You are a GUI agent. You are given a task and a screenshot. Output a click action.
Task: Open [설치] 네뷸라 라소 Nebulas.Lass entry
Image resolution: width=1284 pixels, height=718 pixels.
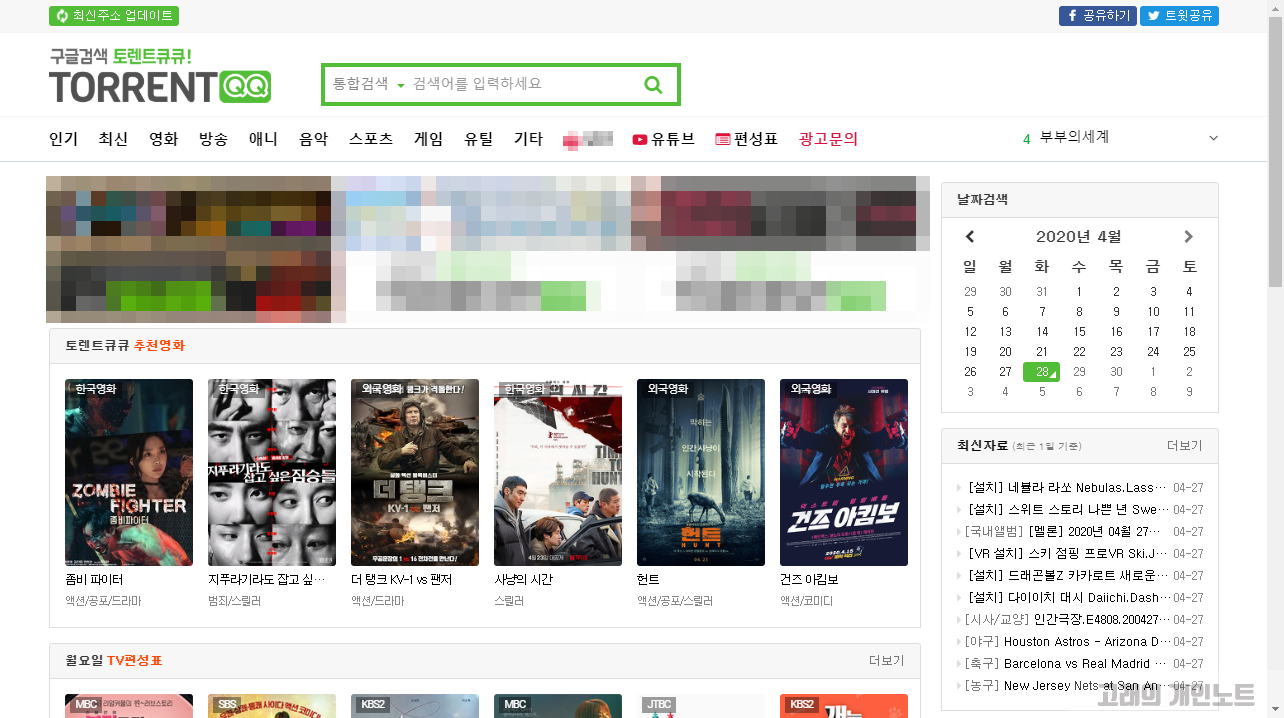click(1067, 488)
